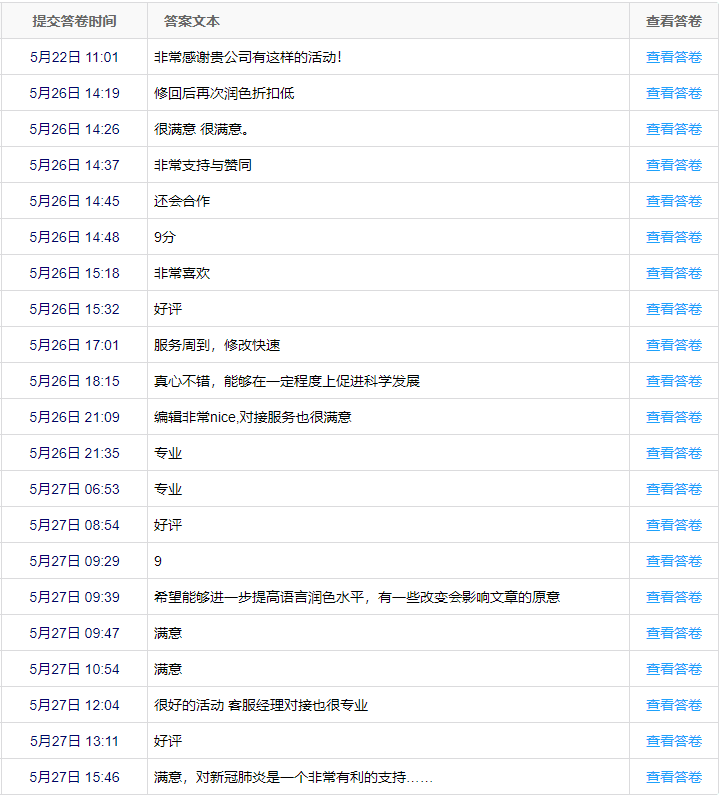The height and width of the screenshot is (801, 727).
Task: Click 查看答卷 next to '还会合作'
Action: click(673, 201)
